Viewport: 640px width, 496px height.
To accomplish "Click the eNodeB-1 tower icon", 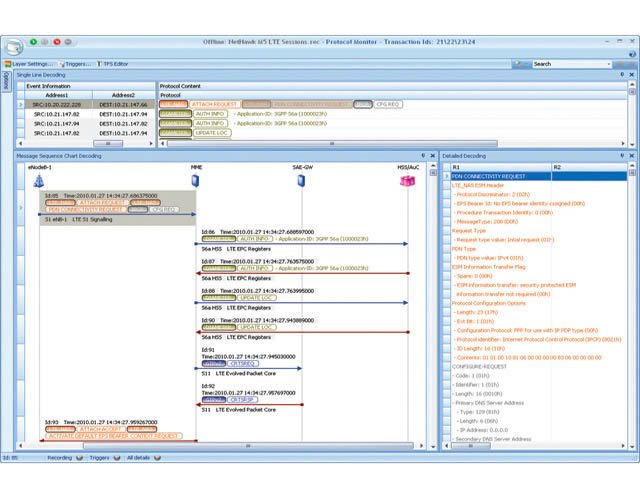I will click(x=39, y=180).
